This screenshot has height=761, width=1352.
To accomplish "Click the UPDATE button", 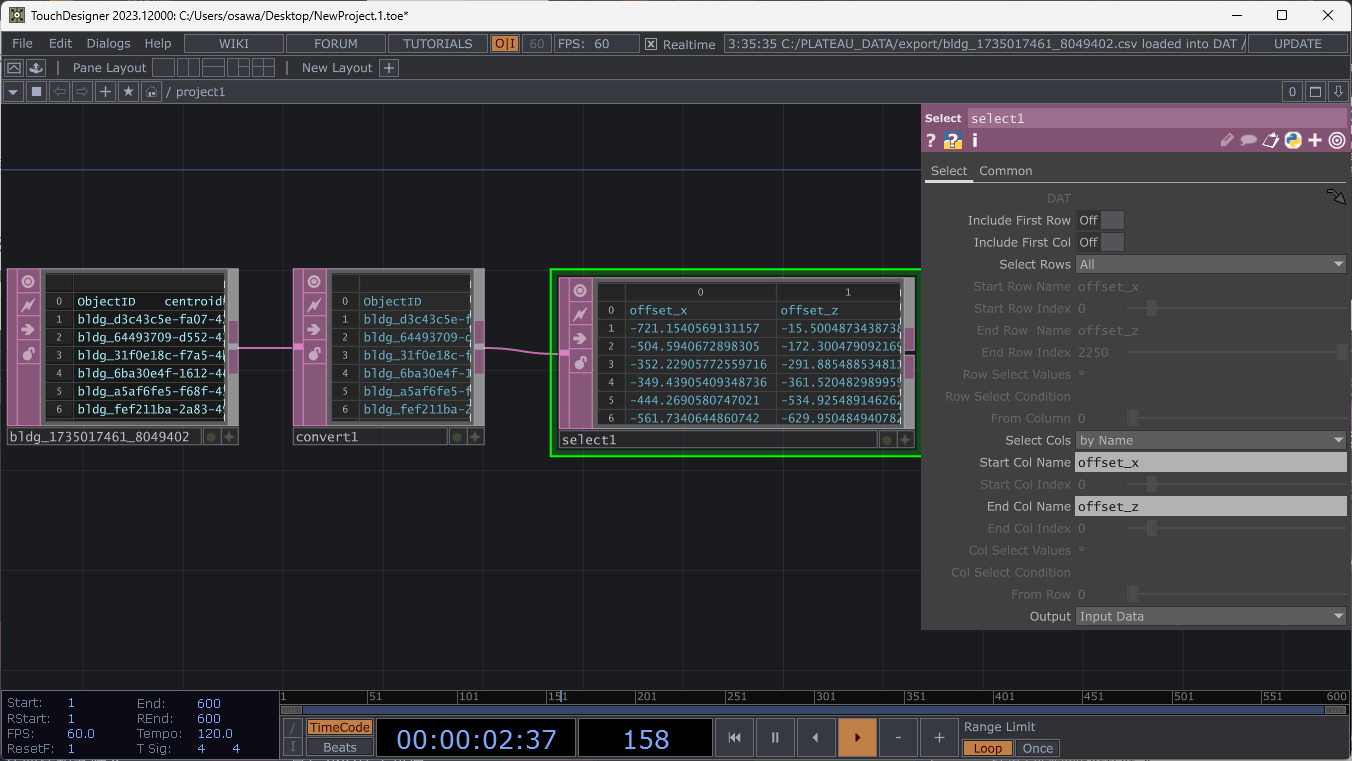I will click(x=1298, y=44).
